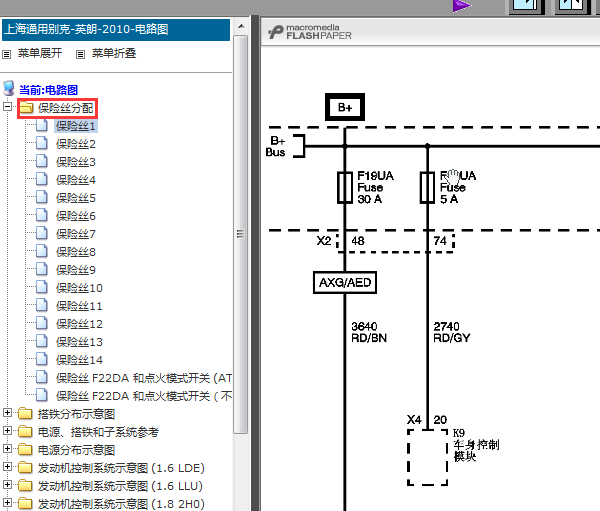Click the 保险丝2 document page icon
Image resolution: width=600 pixels, height=511 pixels.
click(x=42, y=143)
